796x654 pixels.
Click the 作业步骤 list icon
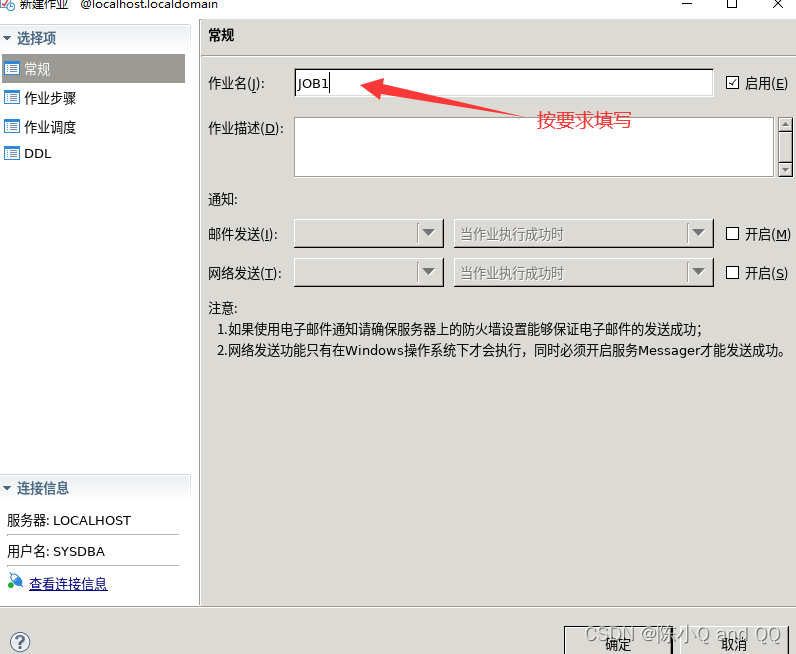(12, 97)
